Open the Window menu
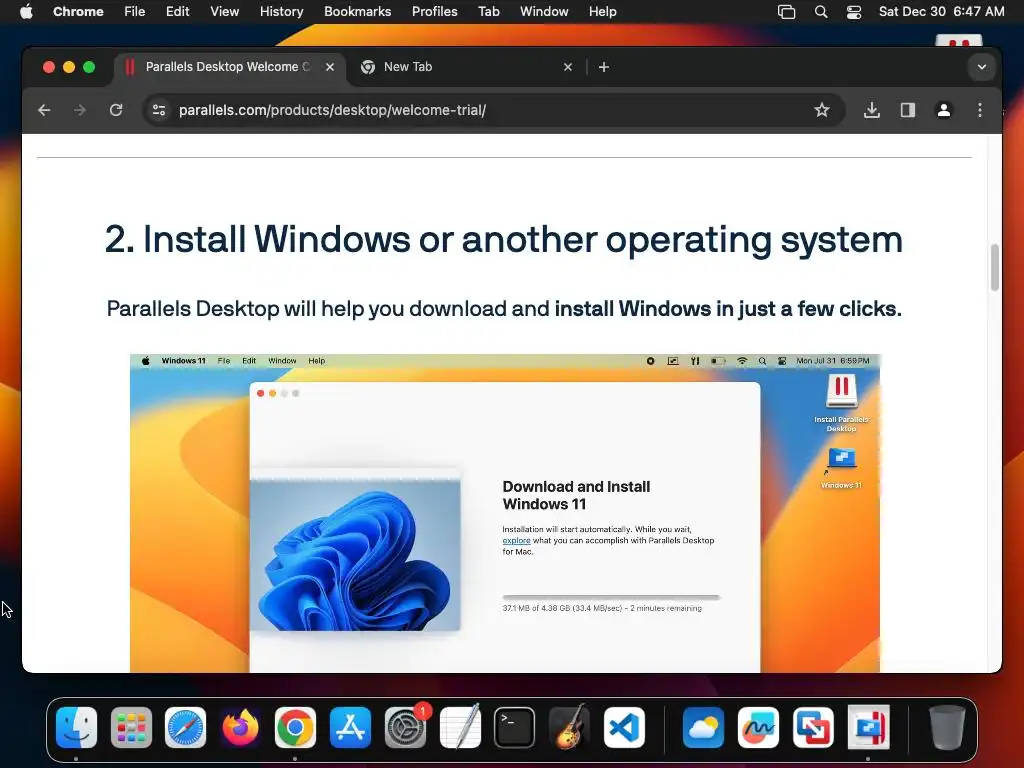The image size is (1024, 768). pyautogui.click(x=544, y=12)
